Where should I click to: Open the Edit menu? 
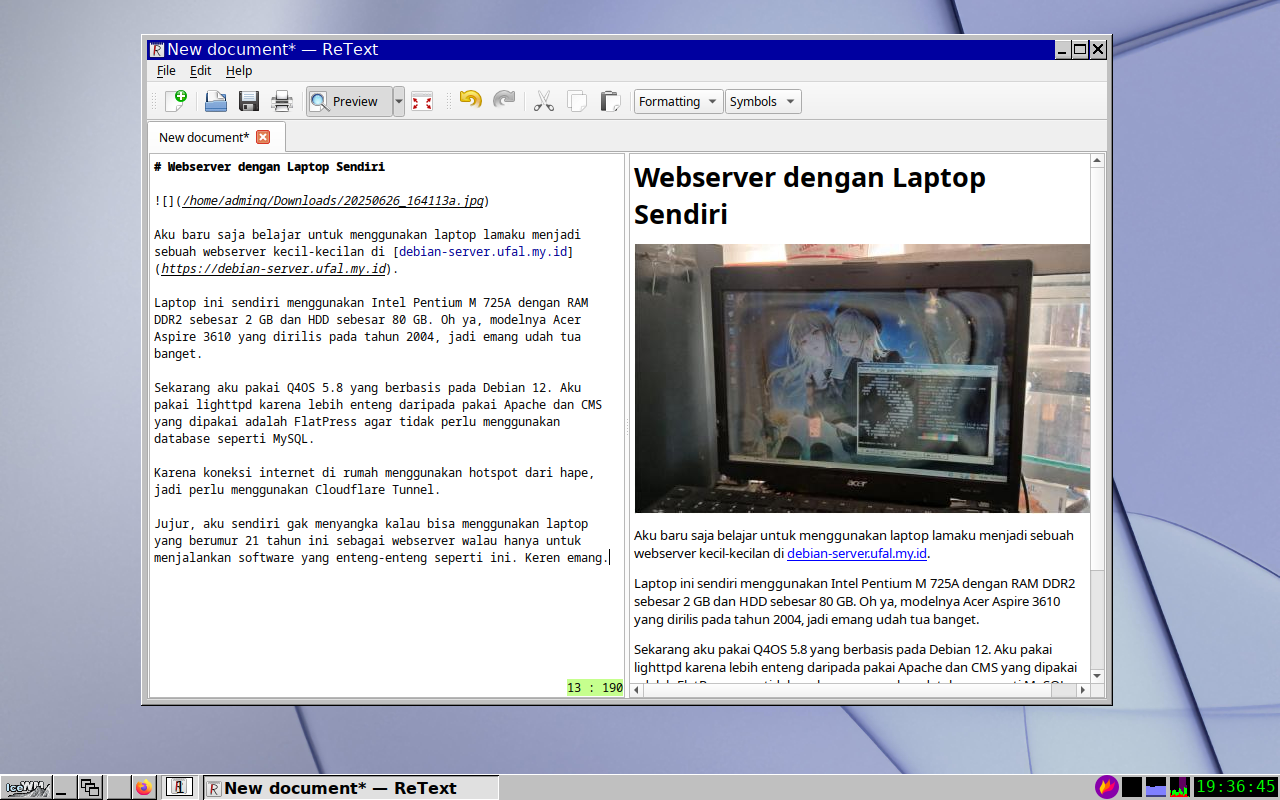pyautogui.click(x=201, y=71)
